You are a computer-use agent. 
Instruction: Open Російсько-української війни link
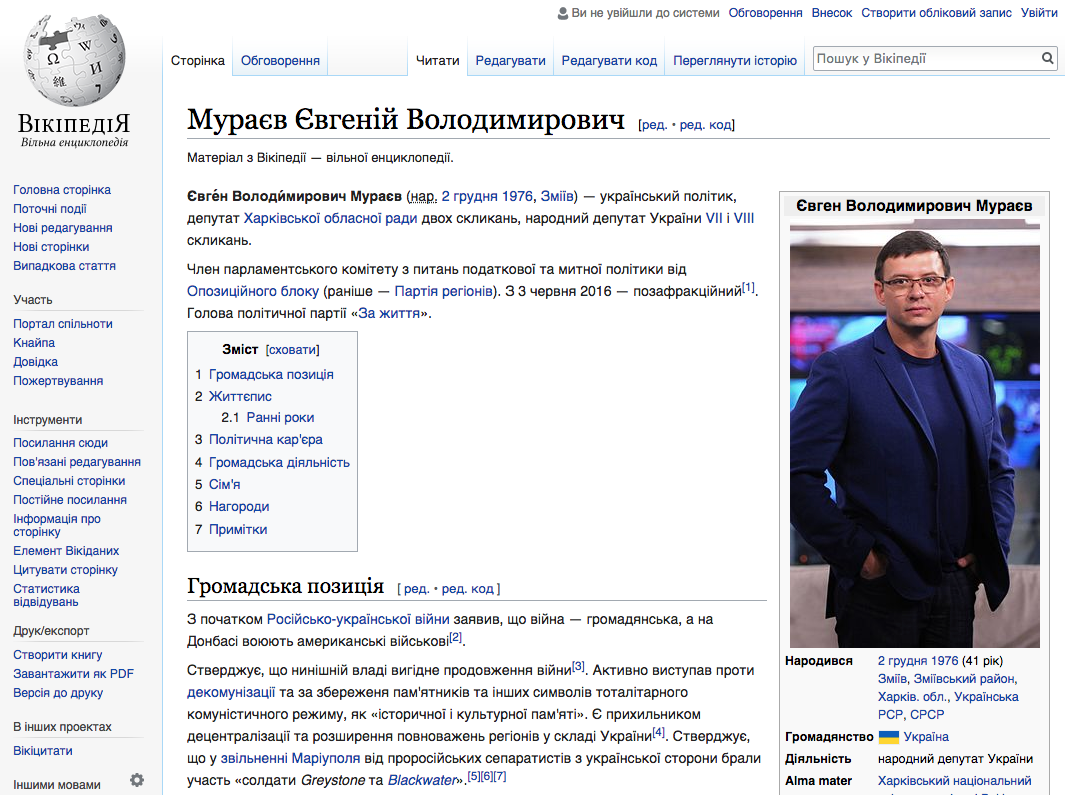358,619
